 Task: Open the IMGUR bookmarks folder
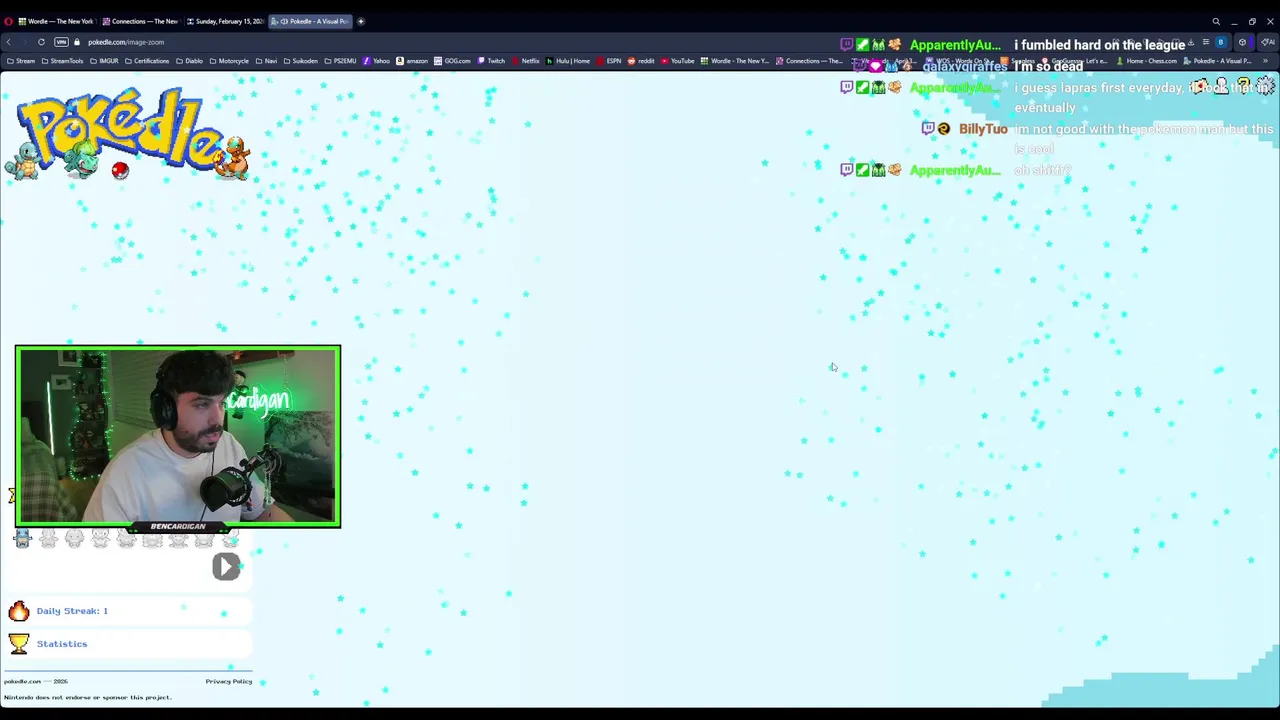point(104,61)
